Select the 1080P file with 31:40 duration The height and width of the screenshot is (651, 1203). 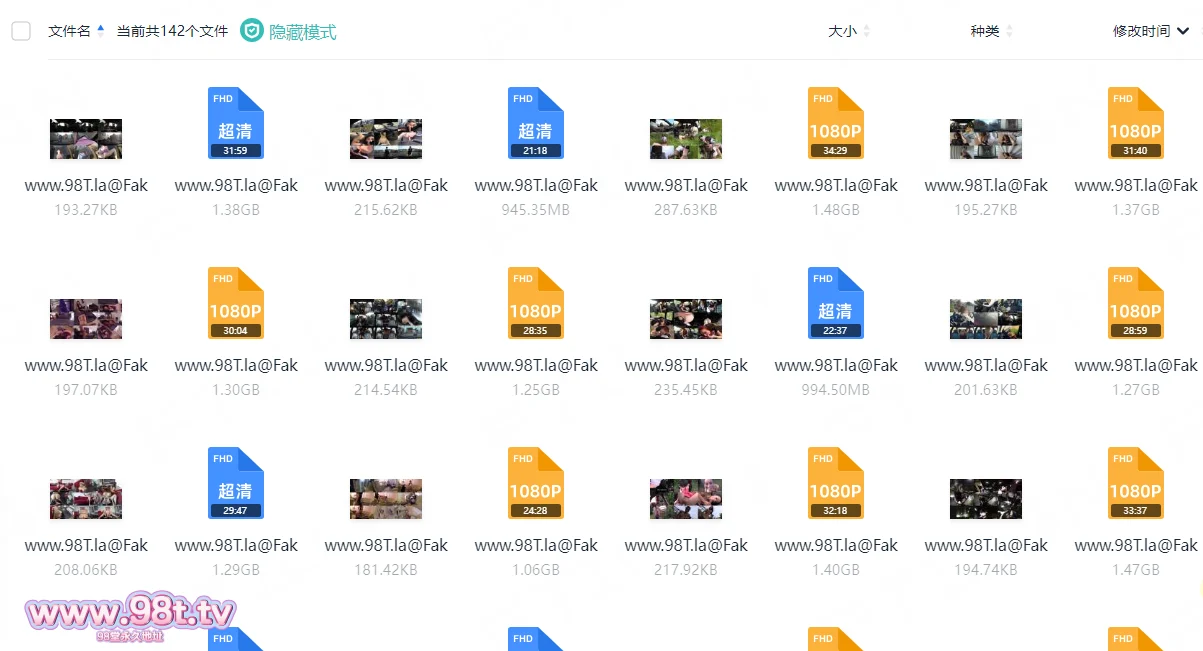(x=1136, y=123)
